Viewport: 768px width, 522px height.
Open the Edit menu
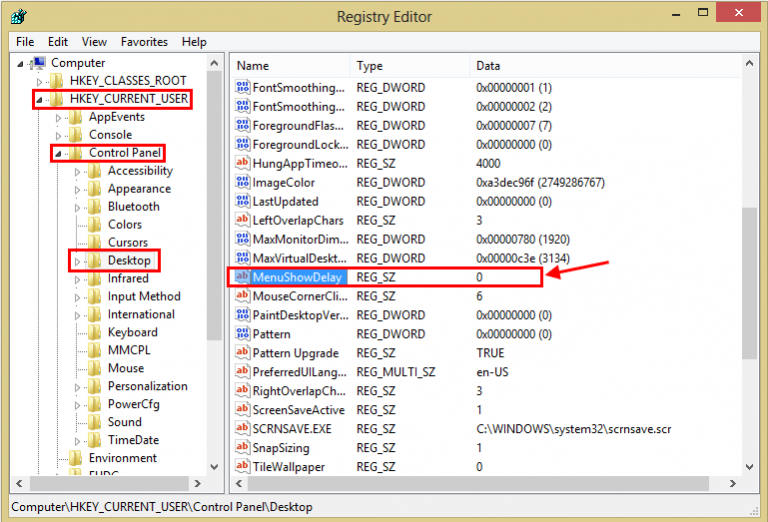tap(58, 42)
